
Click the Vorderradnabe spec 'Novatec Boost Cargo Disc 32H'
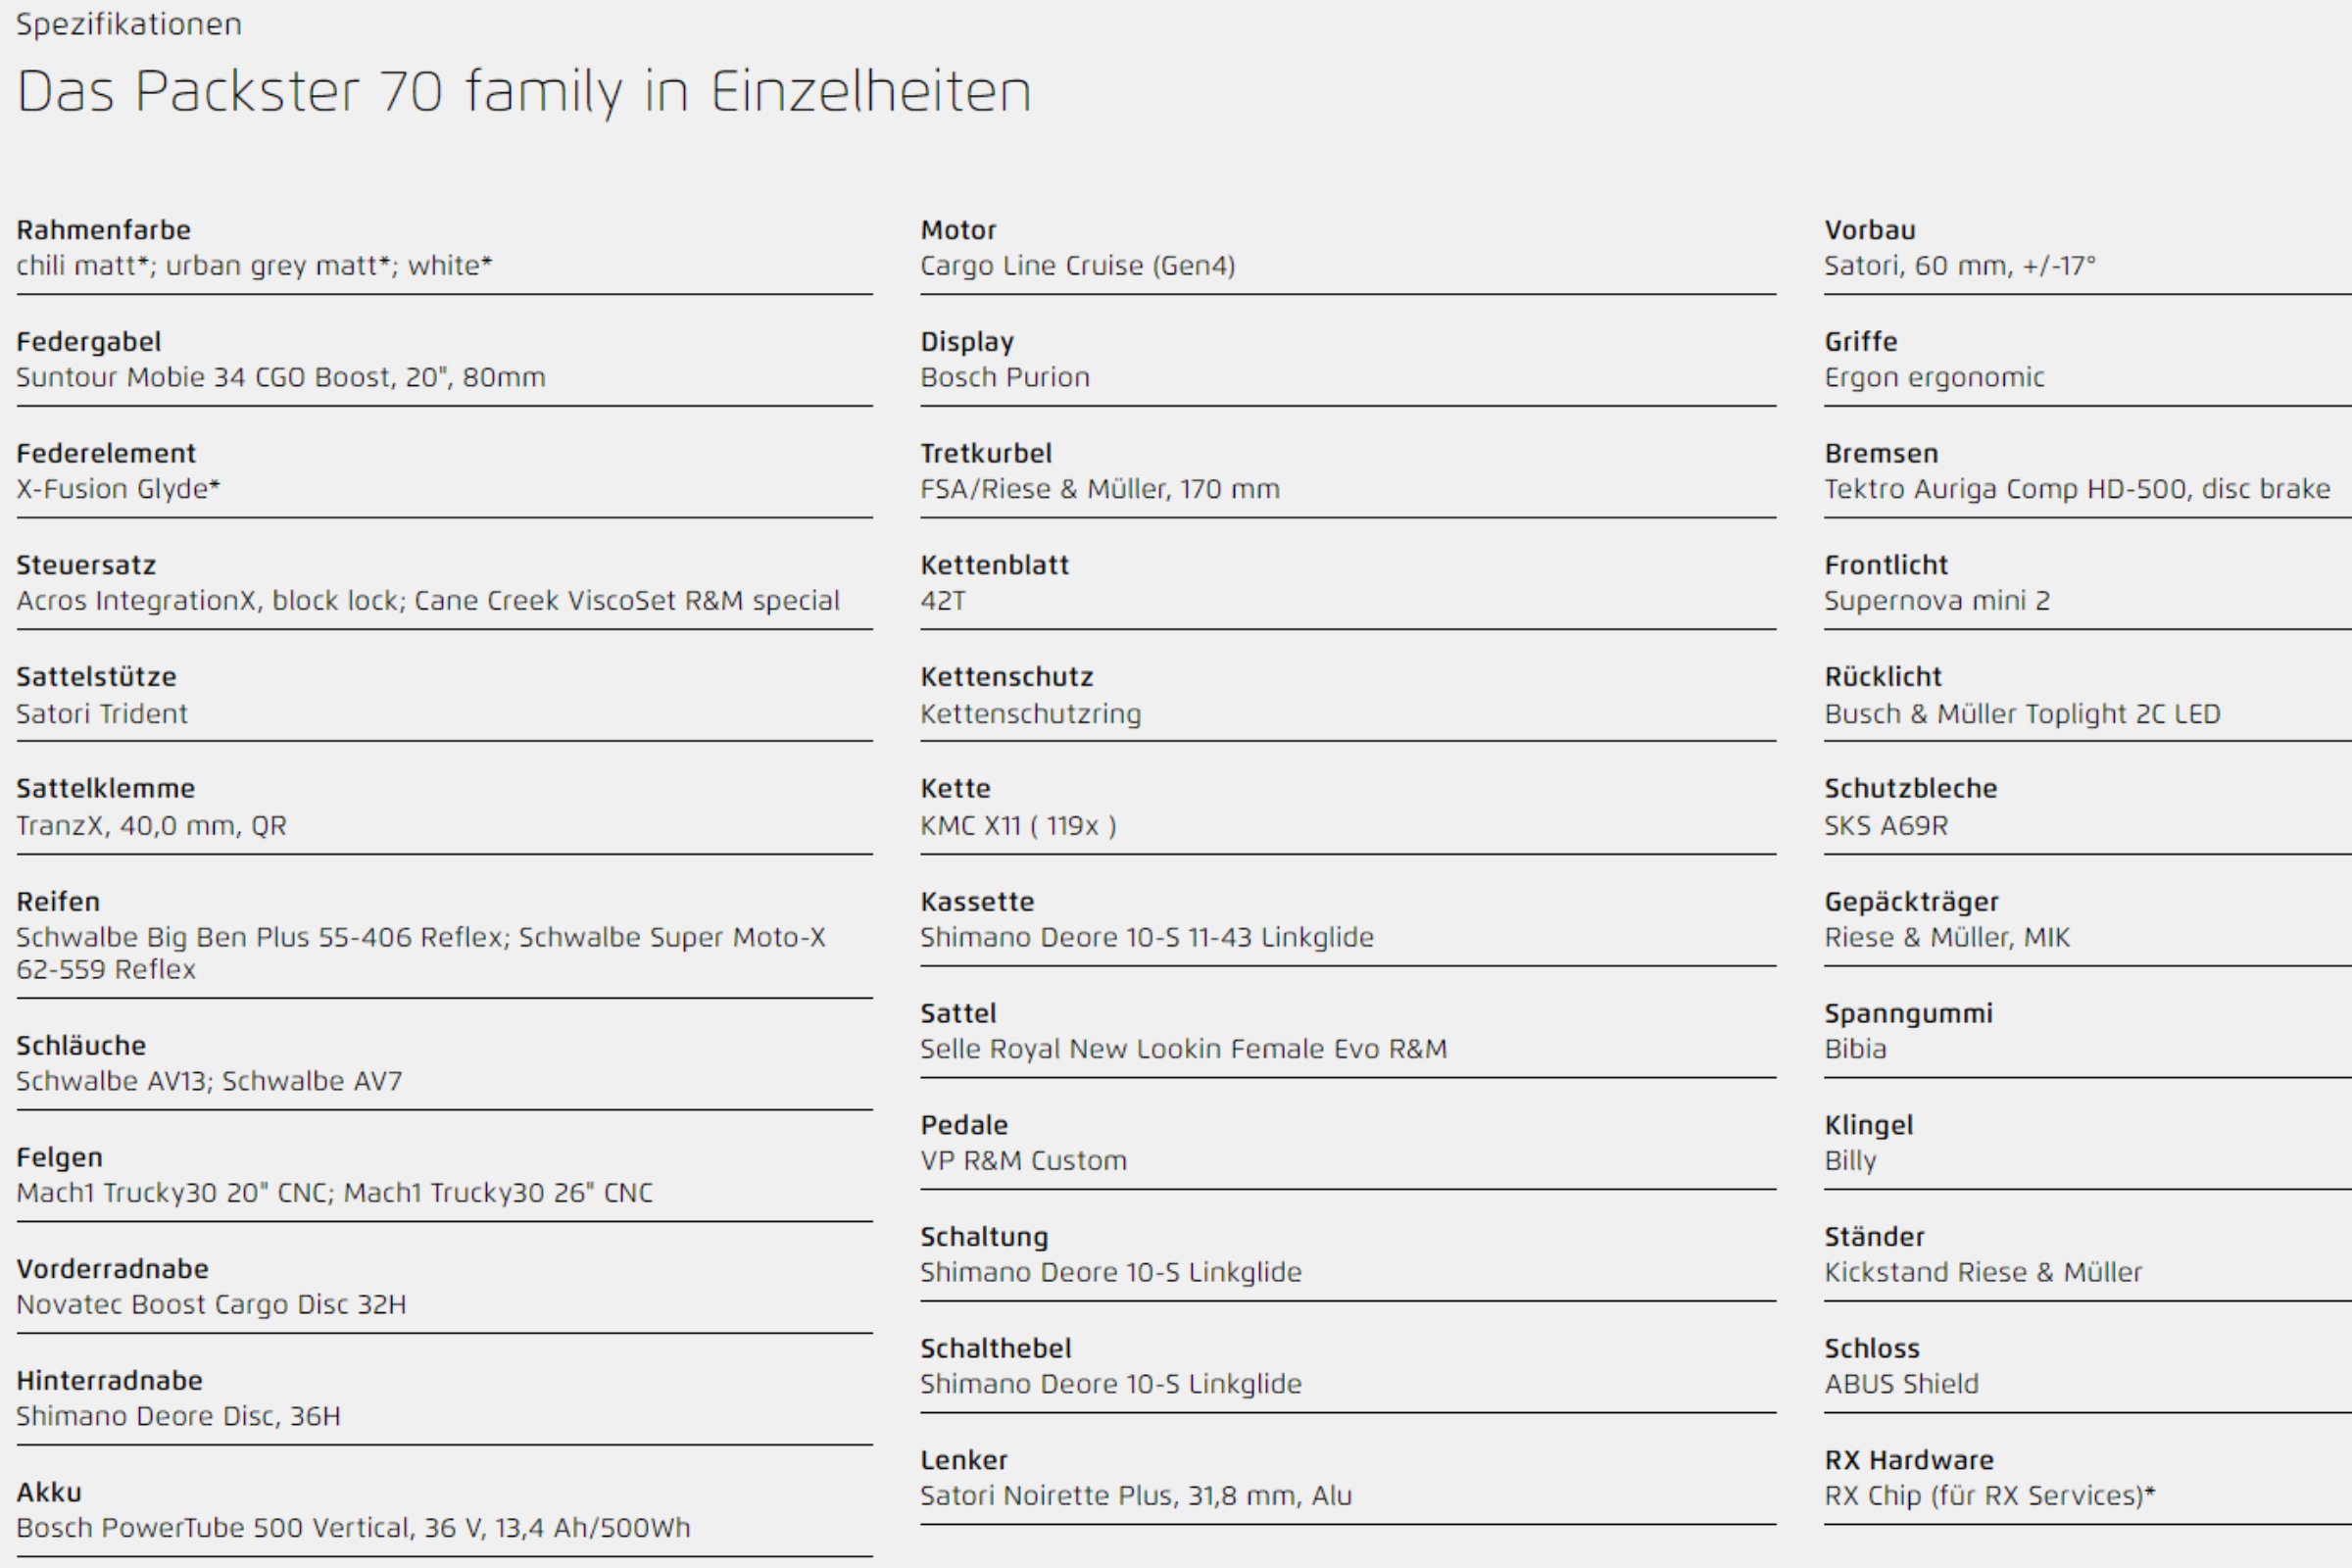211,1305
